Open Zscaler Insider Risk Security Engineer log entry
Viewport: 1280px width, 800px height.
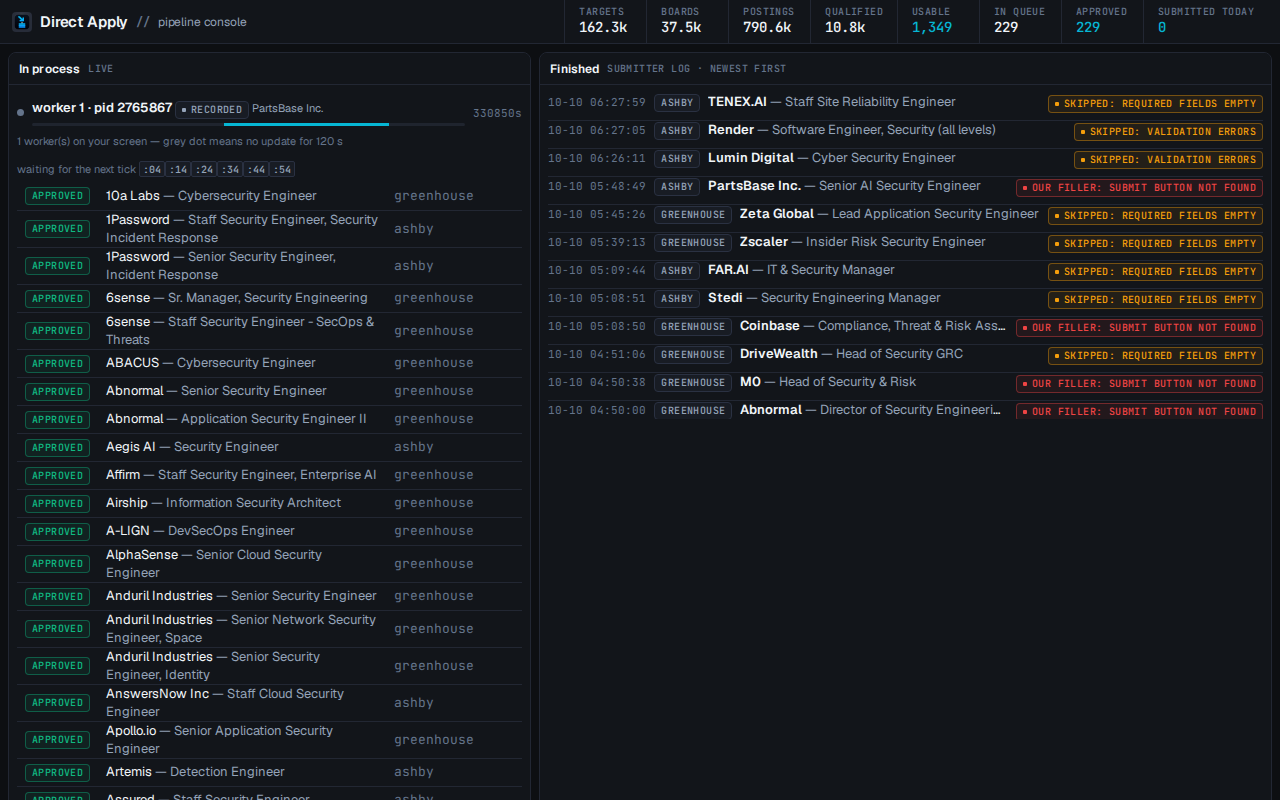pos(905,242)
